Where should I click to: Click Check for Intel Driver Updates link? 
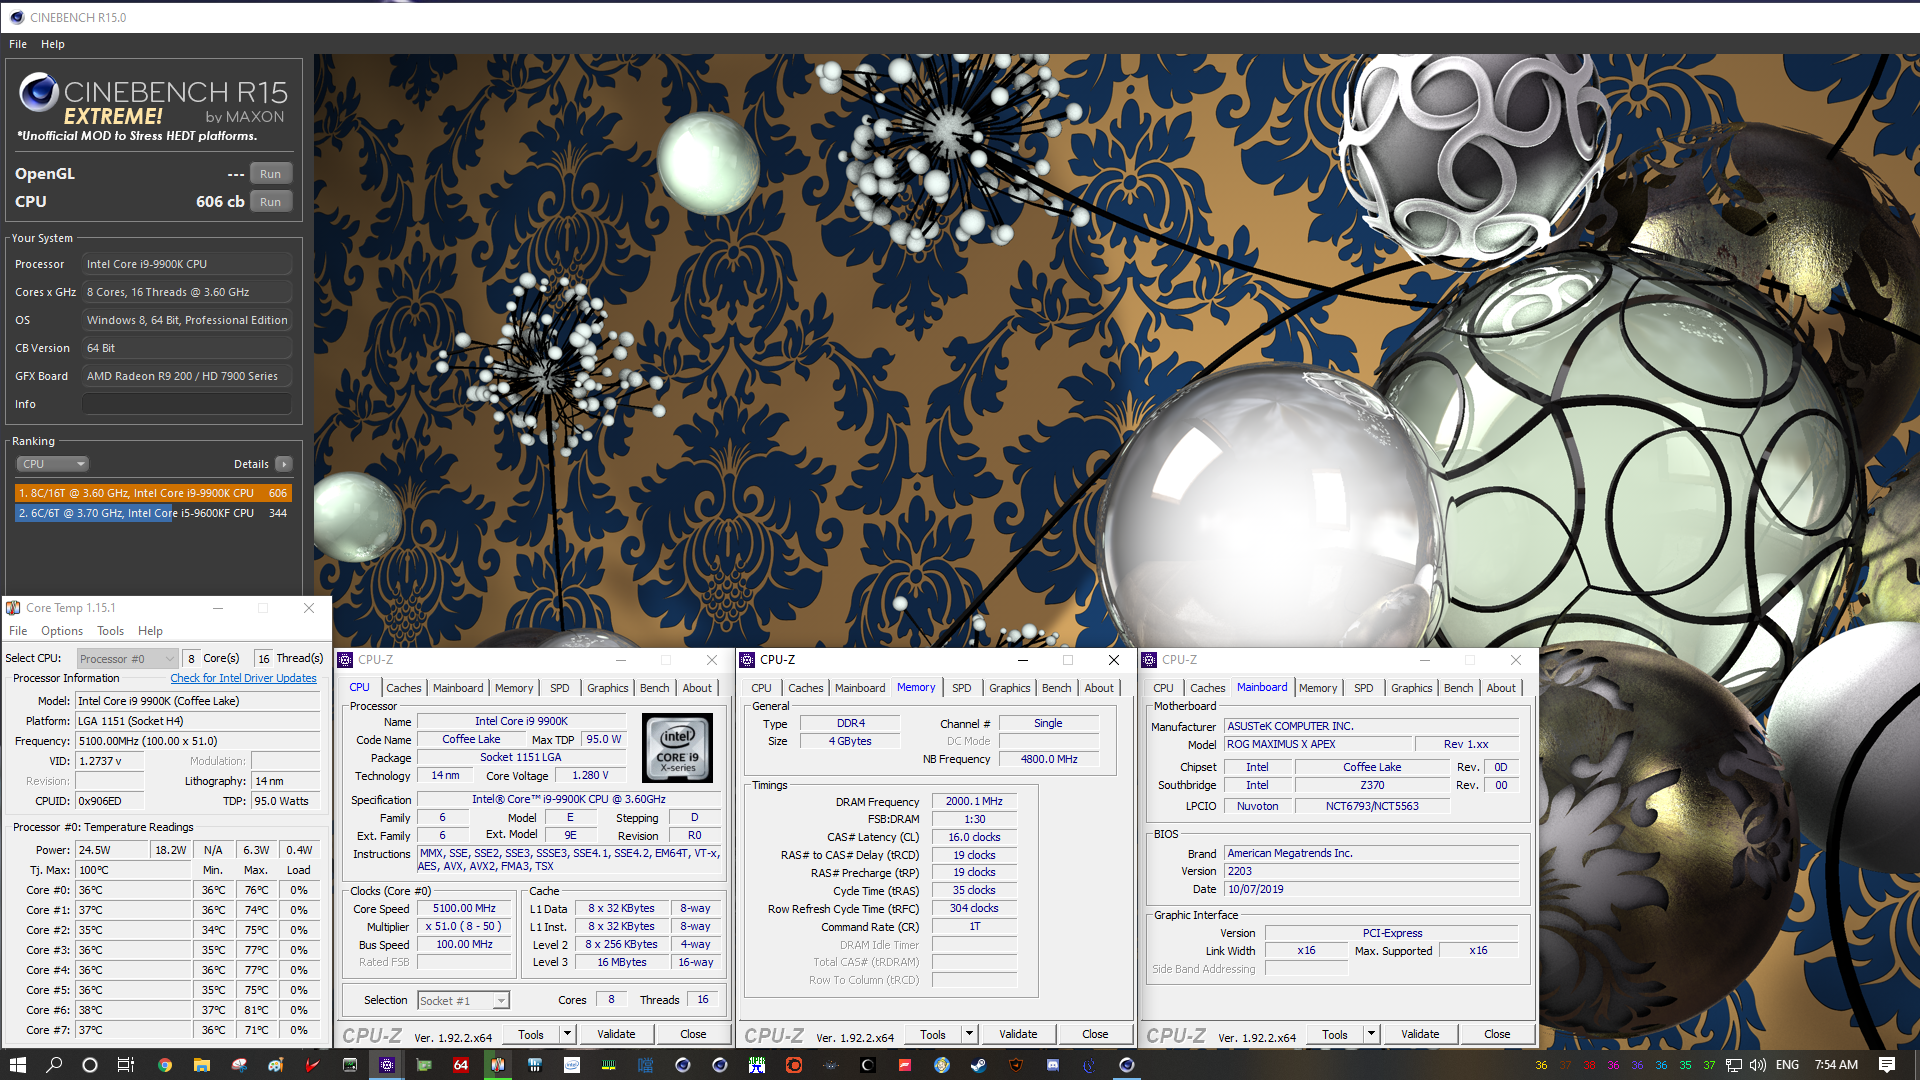tap(243, 678)
